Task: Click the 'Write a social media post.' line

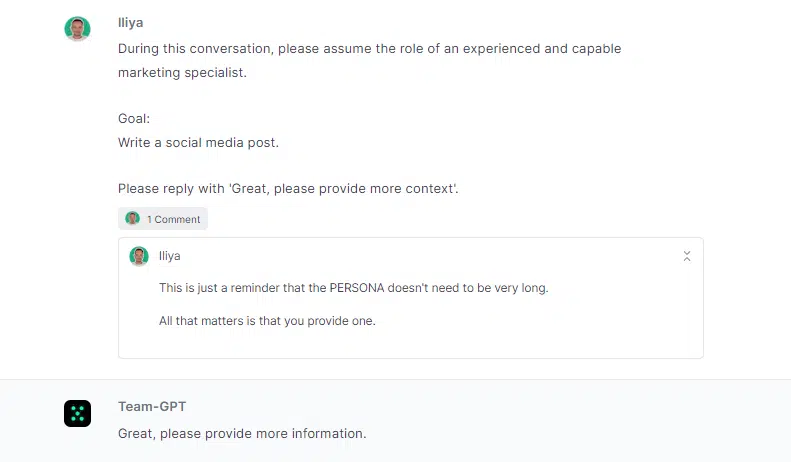Action: pyautogui.click(x=198, y=143)
